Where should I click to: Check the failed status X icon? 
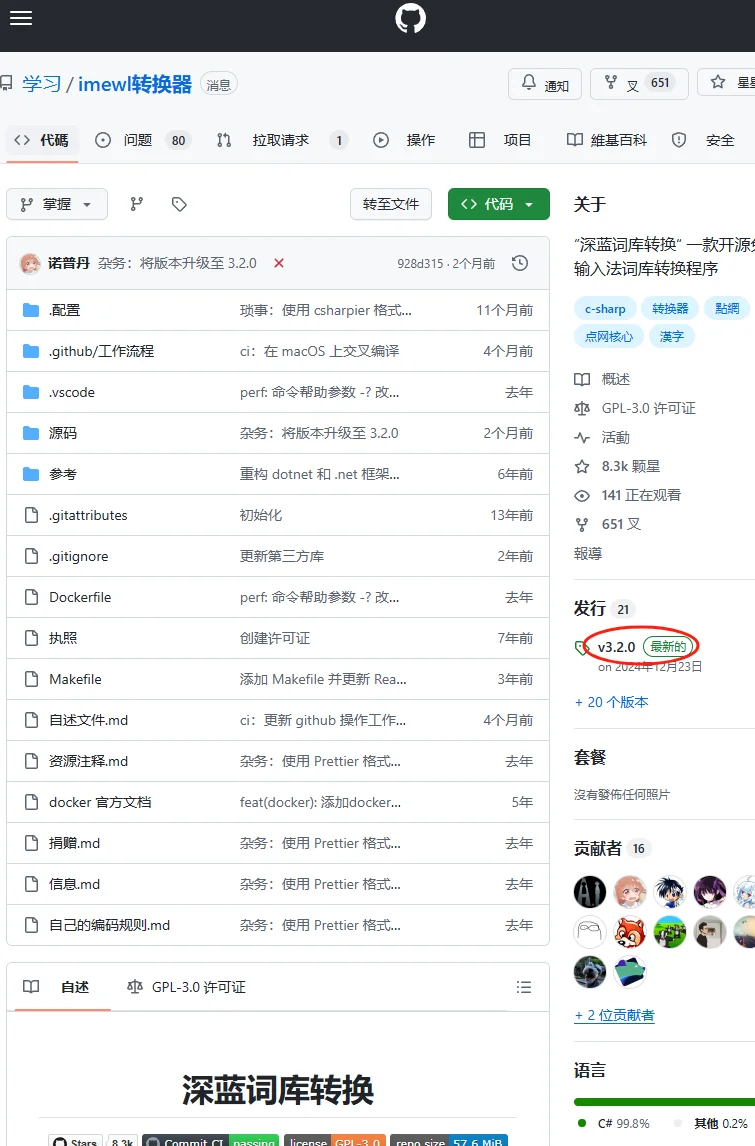pyautogui.click(x=278, y=263)
